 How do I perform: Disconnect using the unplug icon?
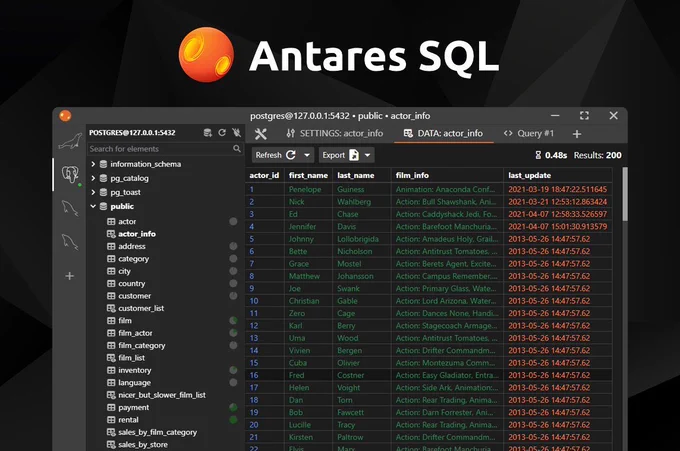[236, 133]
